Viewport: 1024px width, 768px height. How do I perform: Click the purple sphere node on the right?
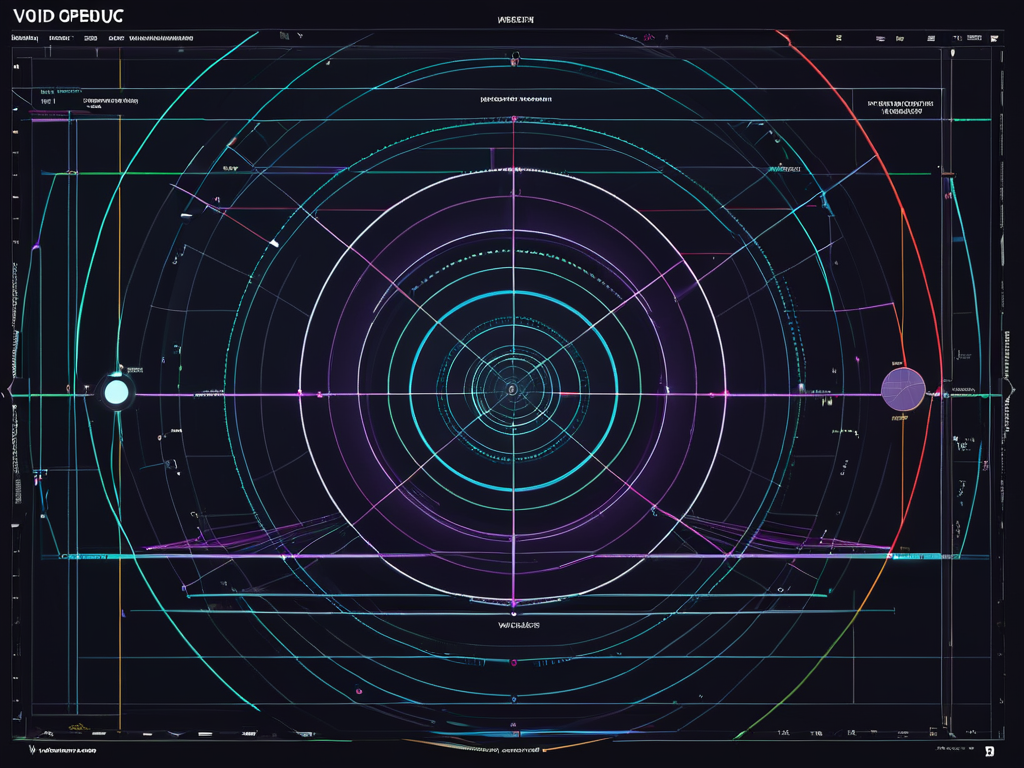[901, 389]
